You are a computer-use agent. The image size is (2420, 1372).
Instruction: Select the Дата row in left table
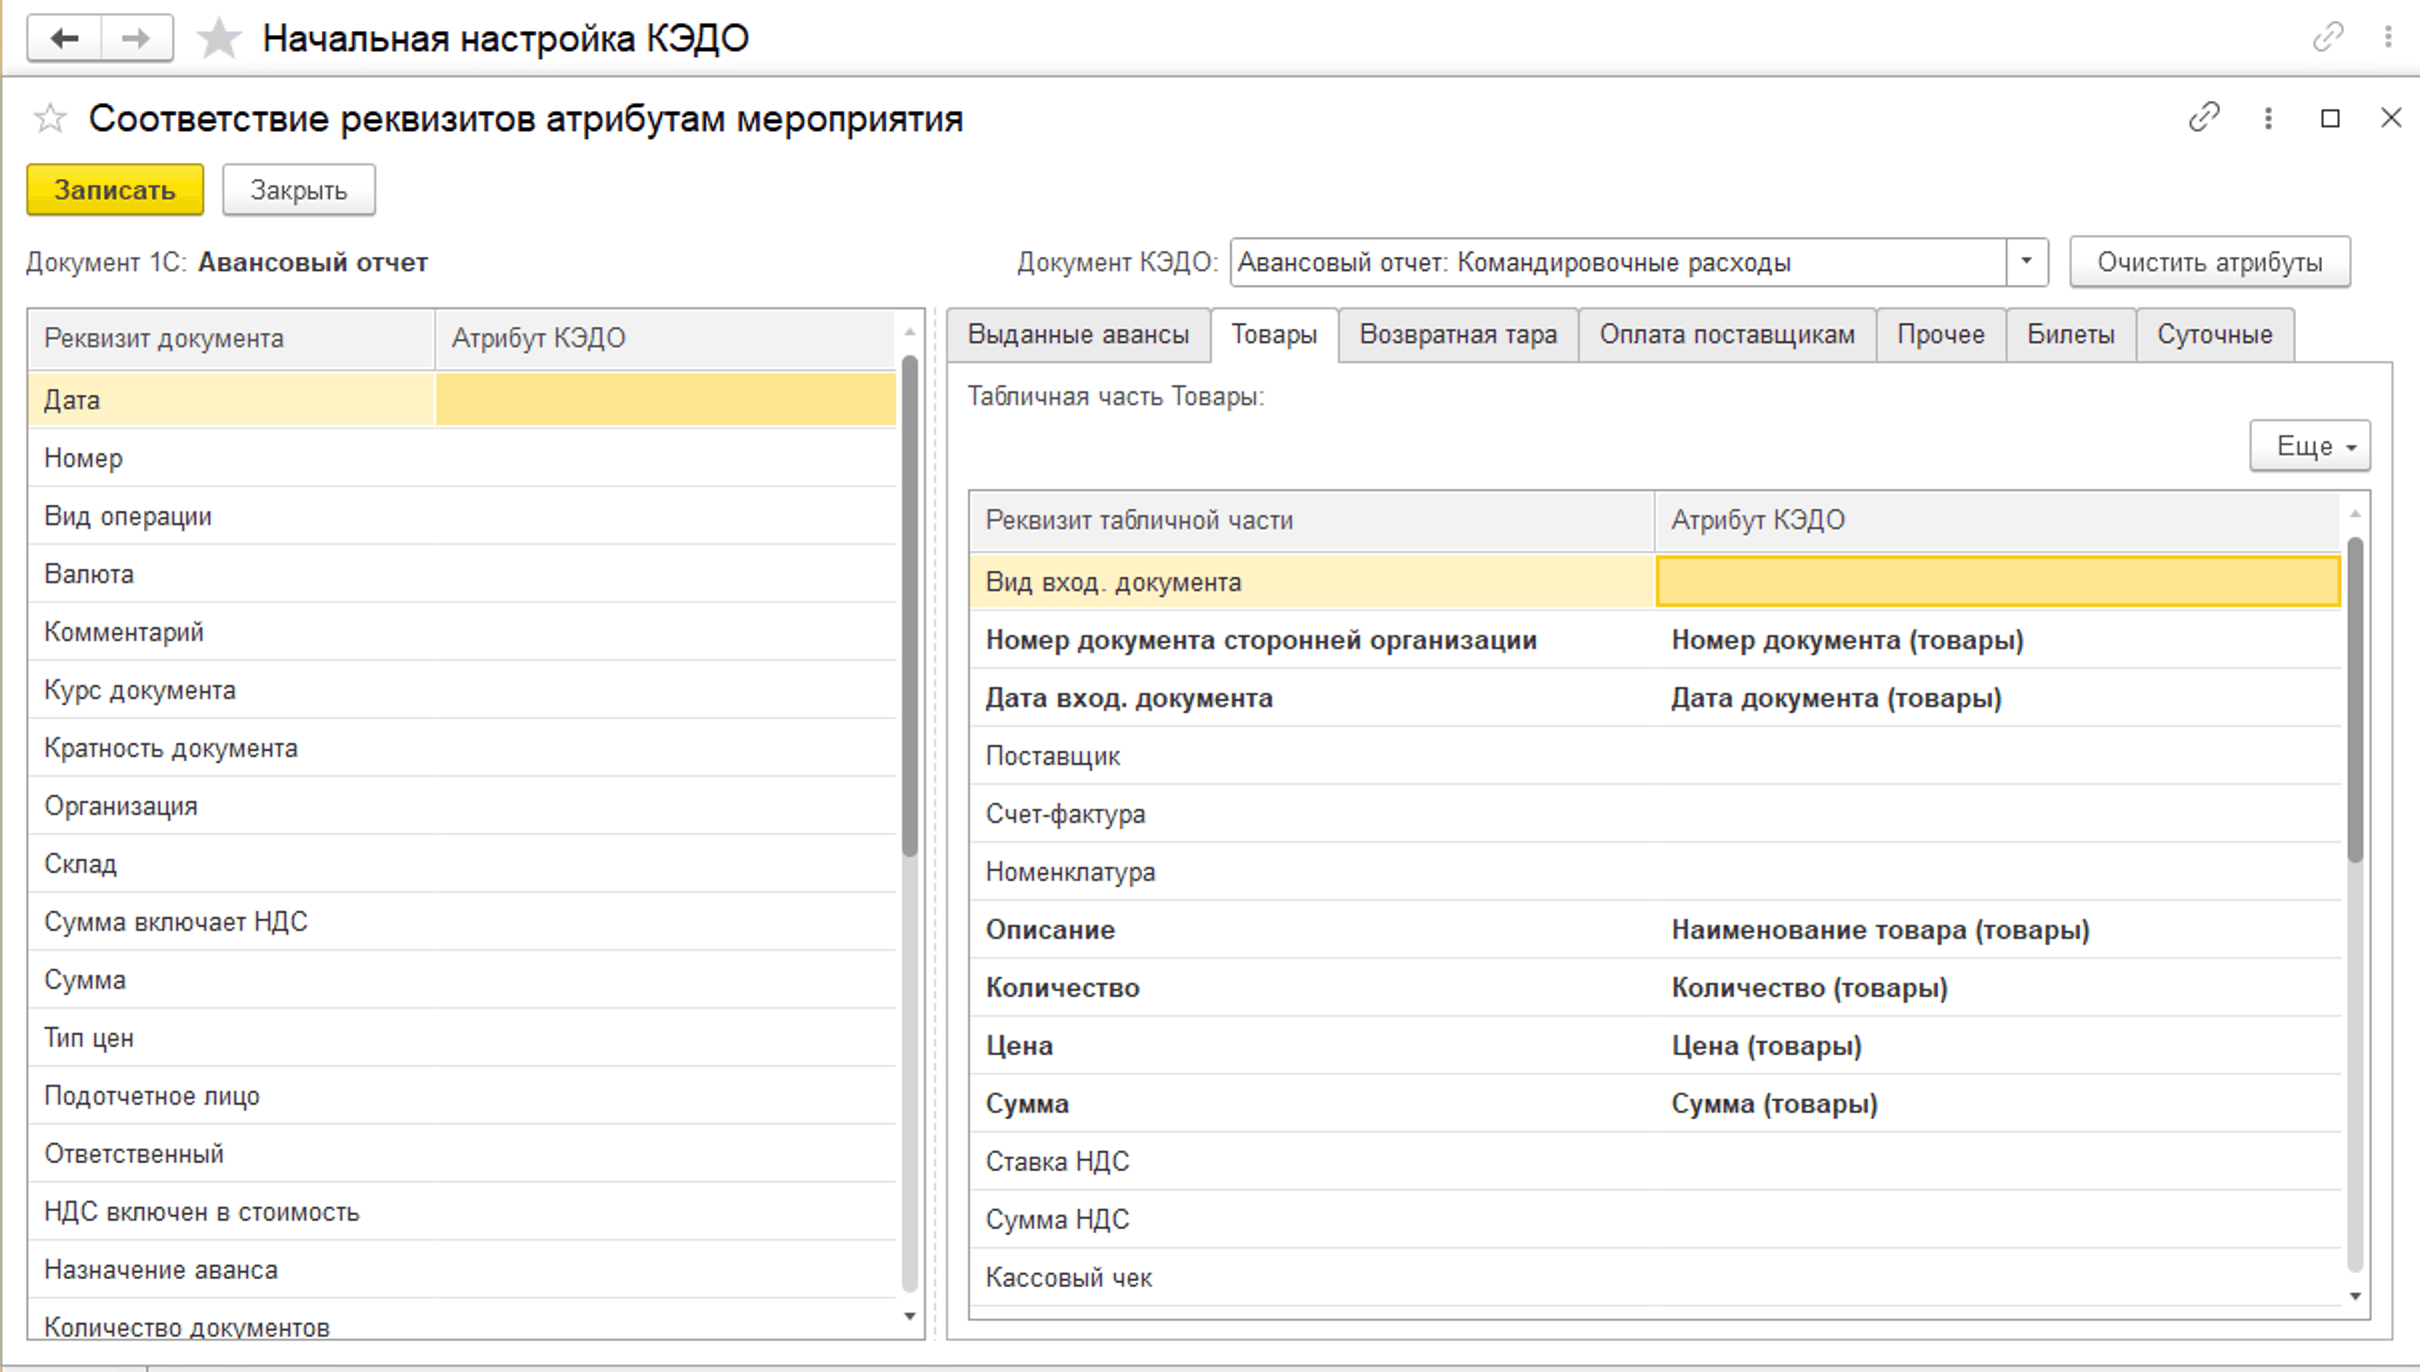(462, 400)
